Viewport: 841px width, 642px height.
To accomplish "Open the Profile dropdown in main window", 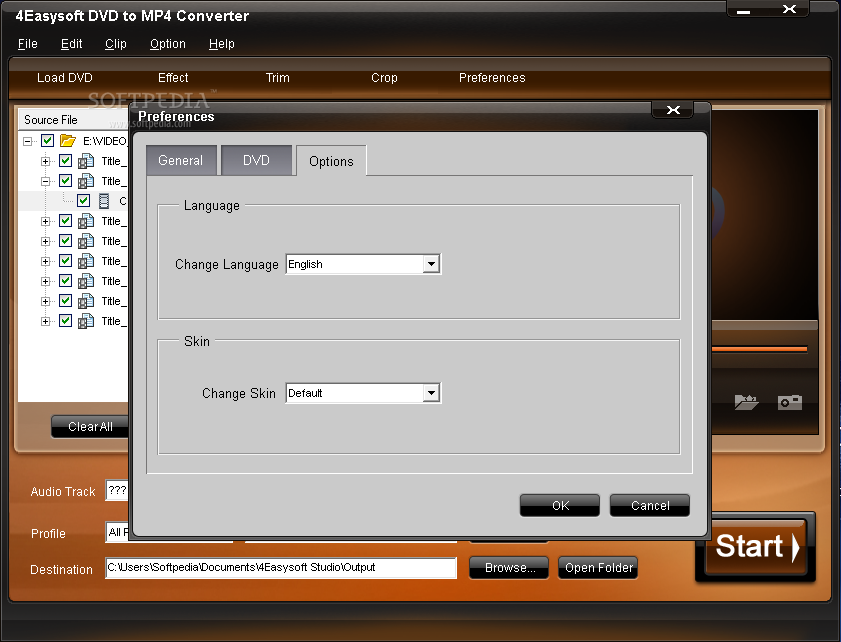I will [x=117, y=532].
